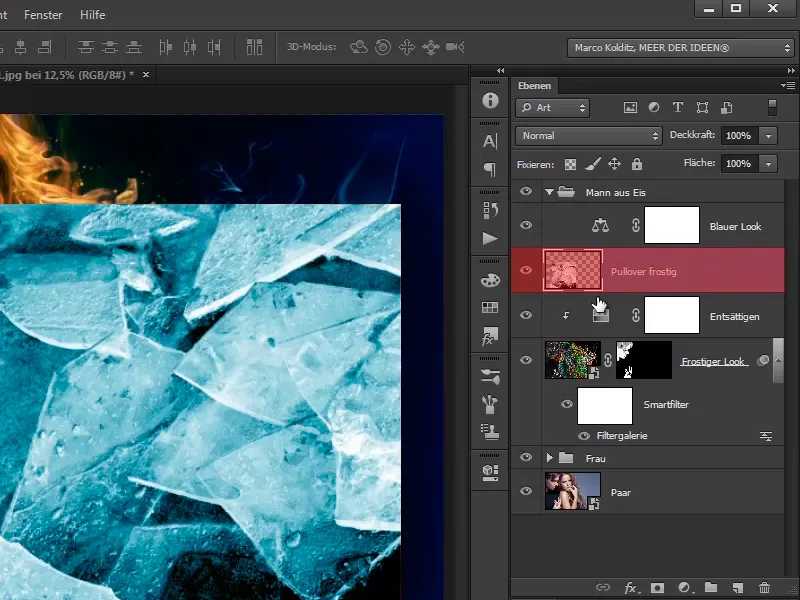Open the Actions panel play icon
This screenshot has width=800, height=600.
(490, 238)
